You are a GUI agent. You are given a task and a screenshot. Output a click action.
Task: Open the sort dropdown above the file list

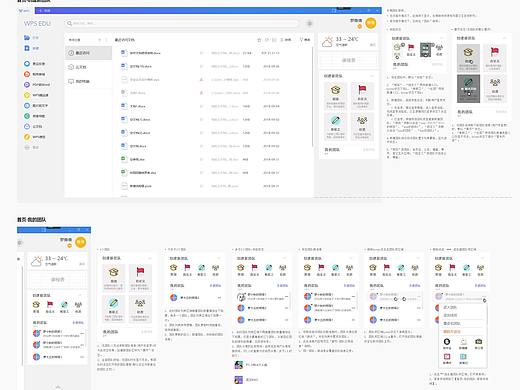click(x=286, y=40)
